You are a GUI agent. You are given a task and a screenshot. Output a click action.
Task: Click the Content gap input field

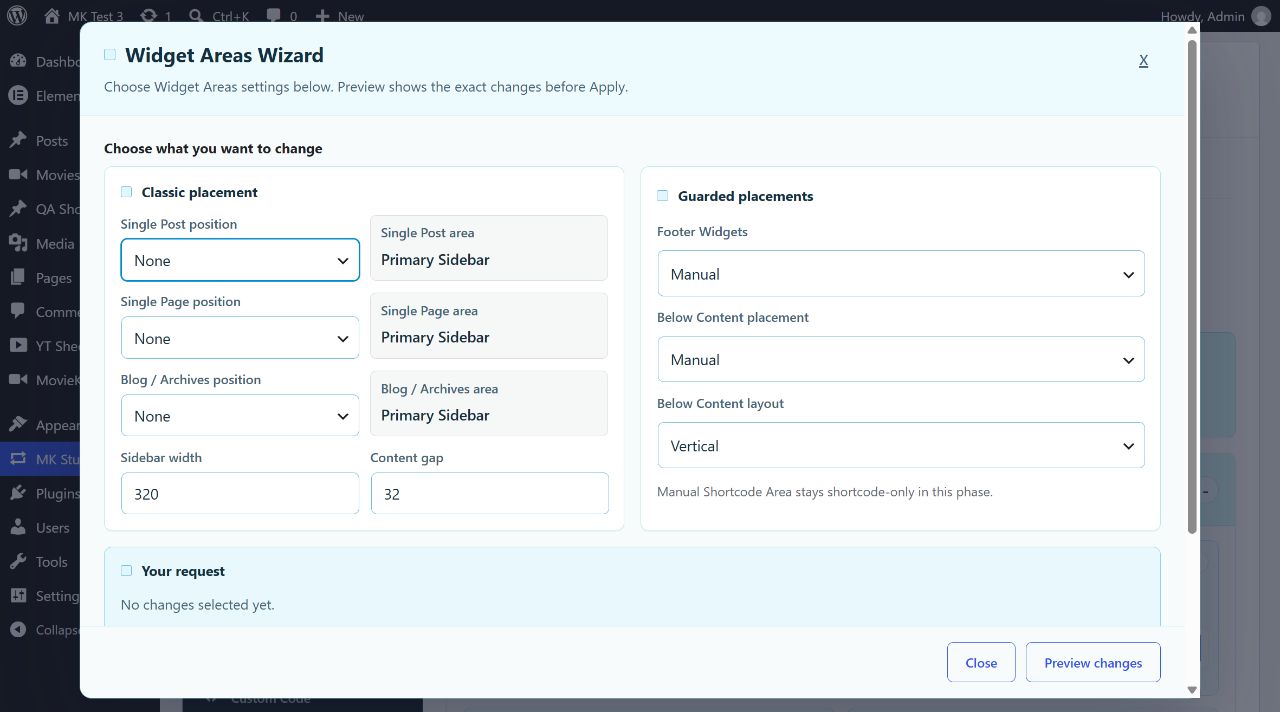pyautogui.click(x=490, y=494)
